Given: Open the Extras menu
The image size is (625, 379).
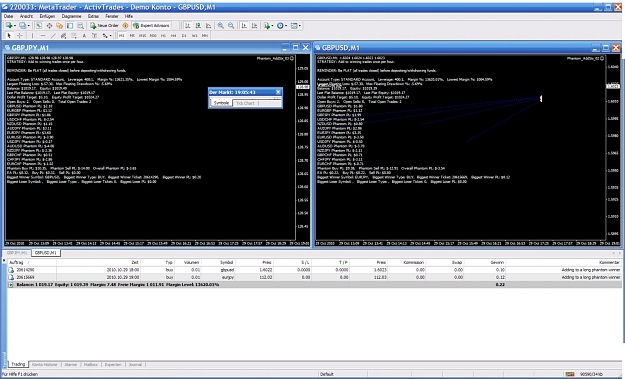Looking at the screenshot, I should coord(93,16).
